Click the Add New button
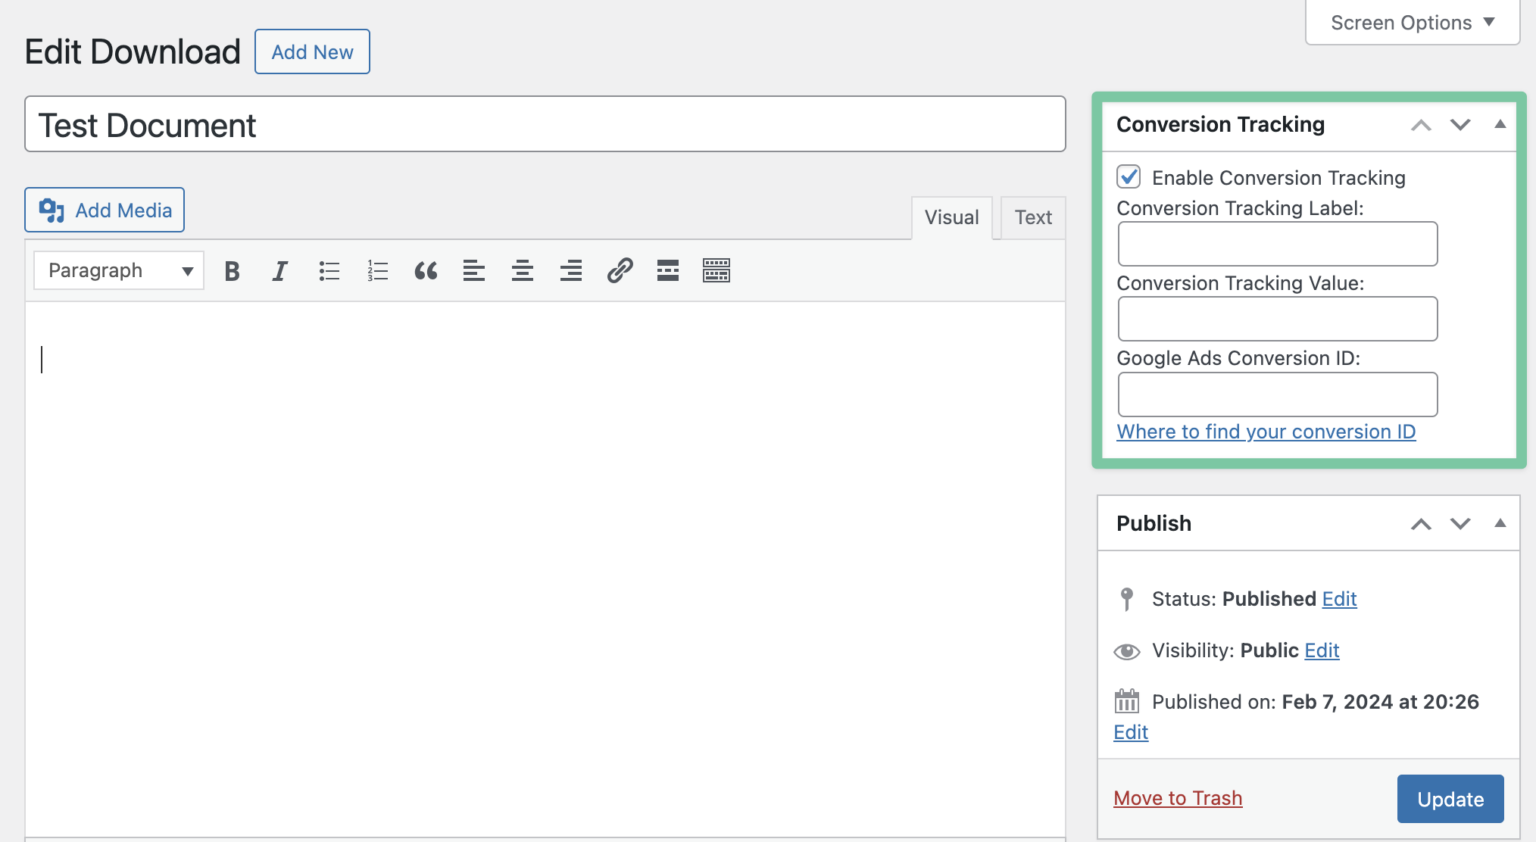 click(312, 52)
